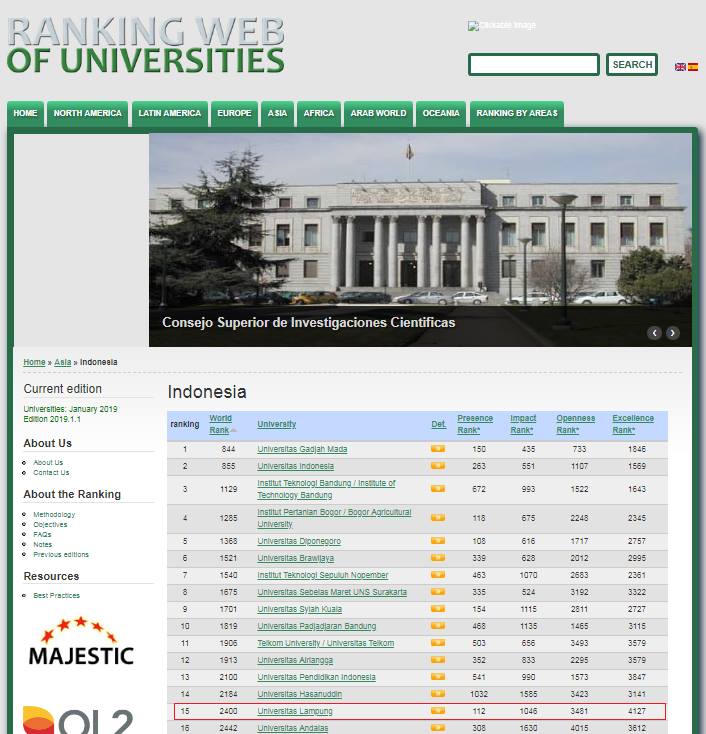706x734 pixels.
Task: Open Contact Us sidebar link
Action: [51, 473]
